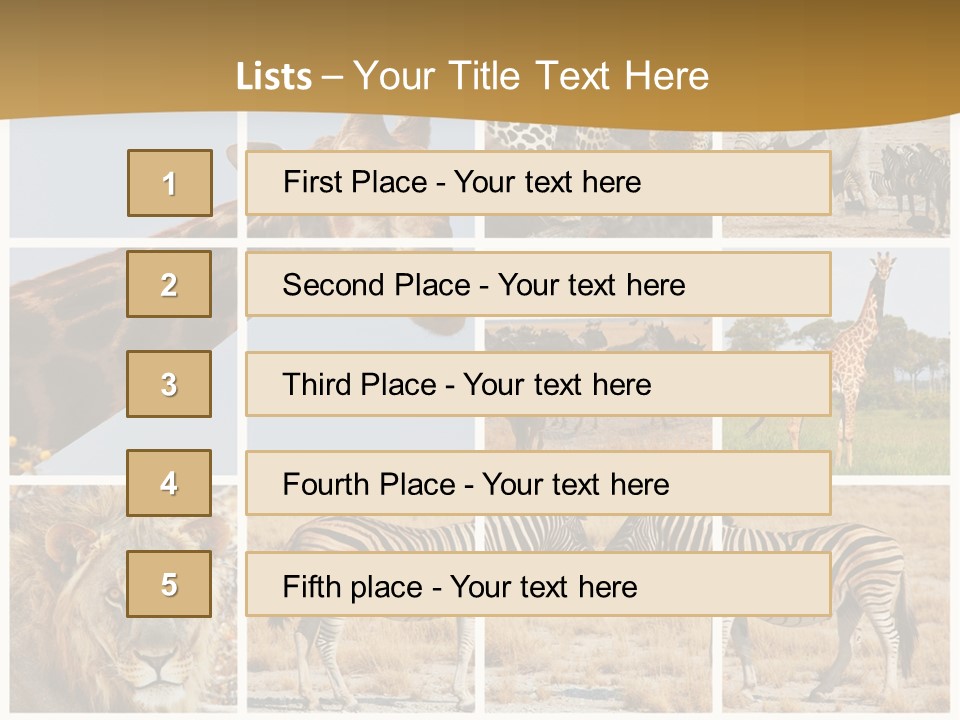Image resolution: width=960 pixels, height=720 pixels.
Task: Select the Second Place text bar
Action: tap(538, 284)
